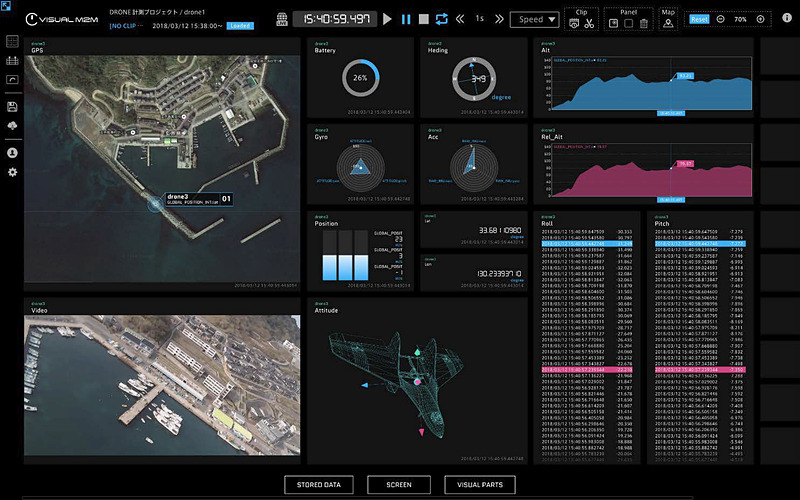The image size is (800, 500).
Task: Click the floppy disk save icon in sidebar
Action: 12,106
